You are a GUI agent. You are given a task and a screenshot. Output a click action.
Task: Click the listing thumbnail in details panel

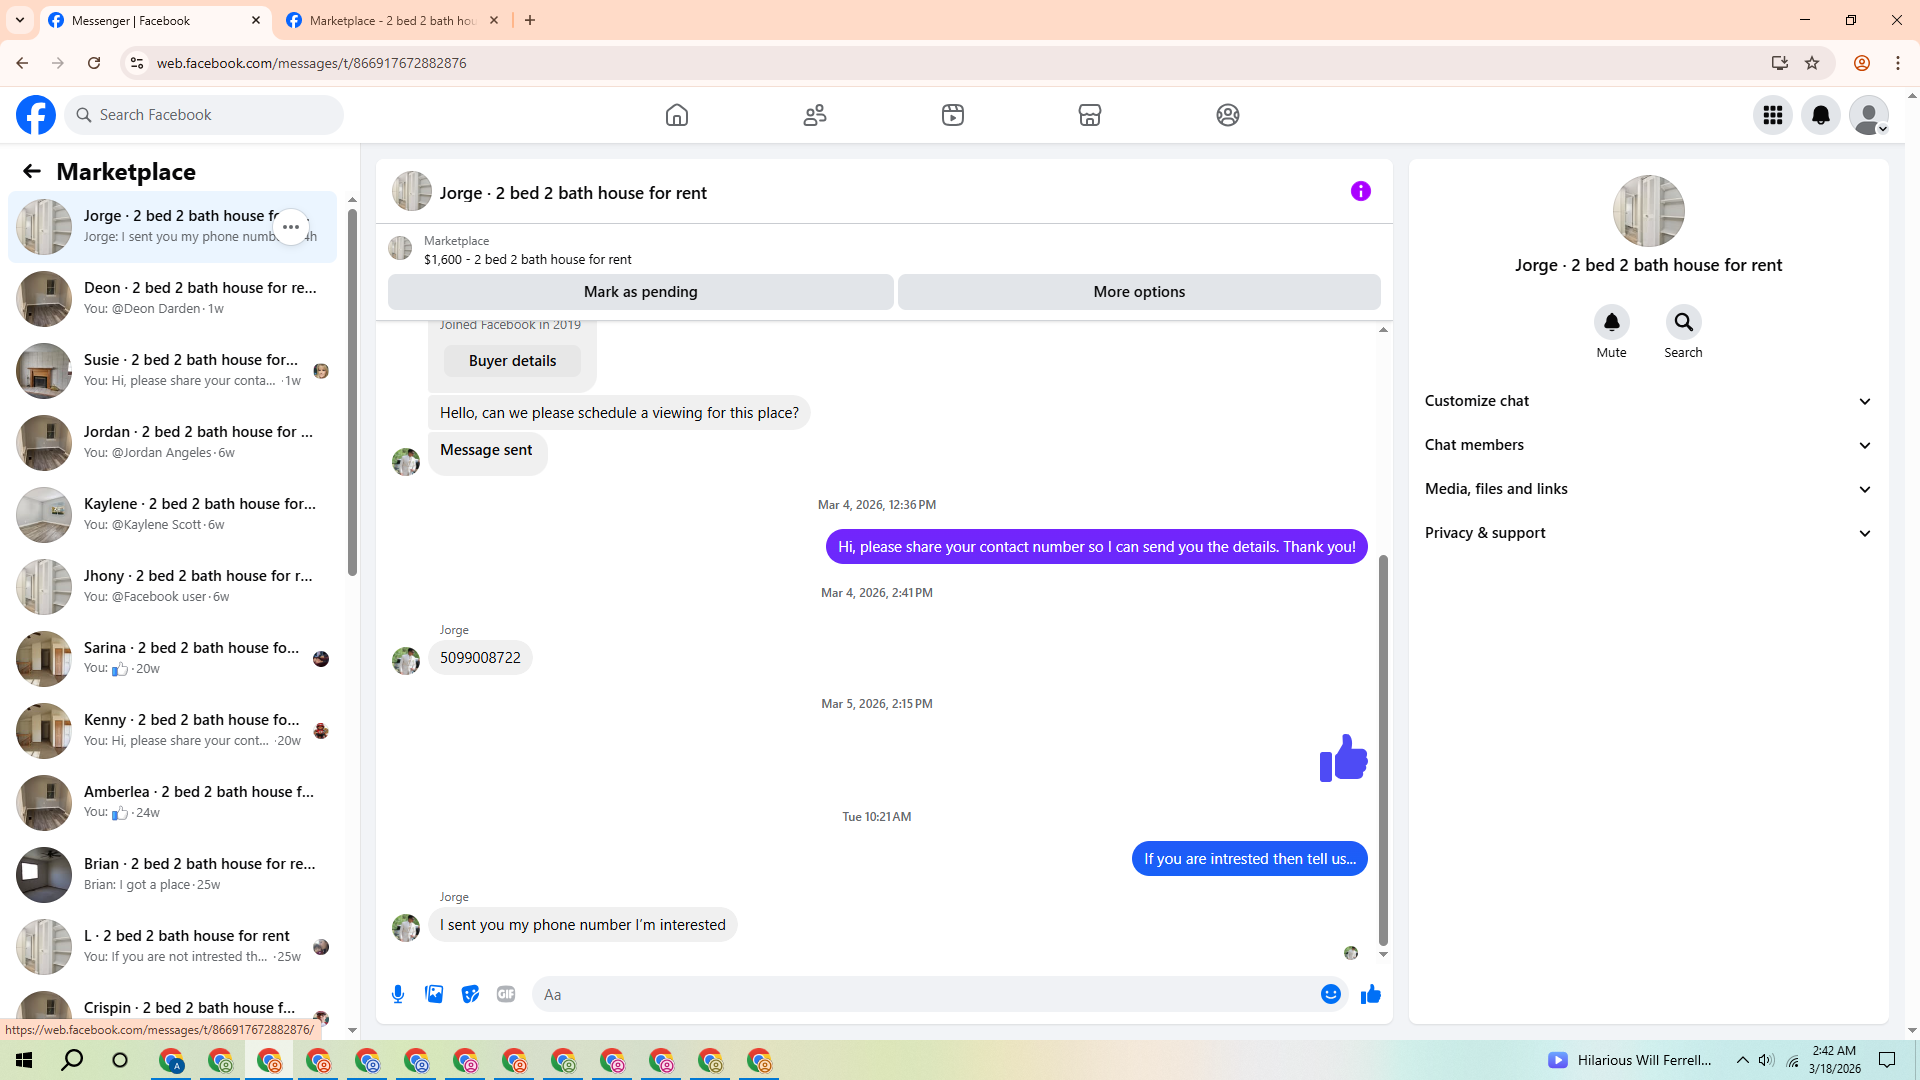click(x=1648, y=211)
